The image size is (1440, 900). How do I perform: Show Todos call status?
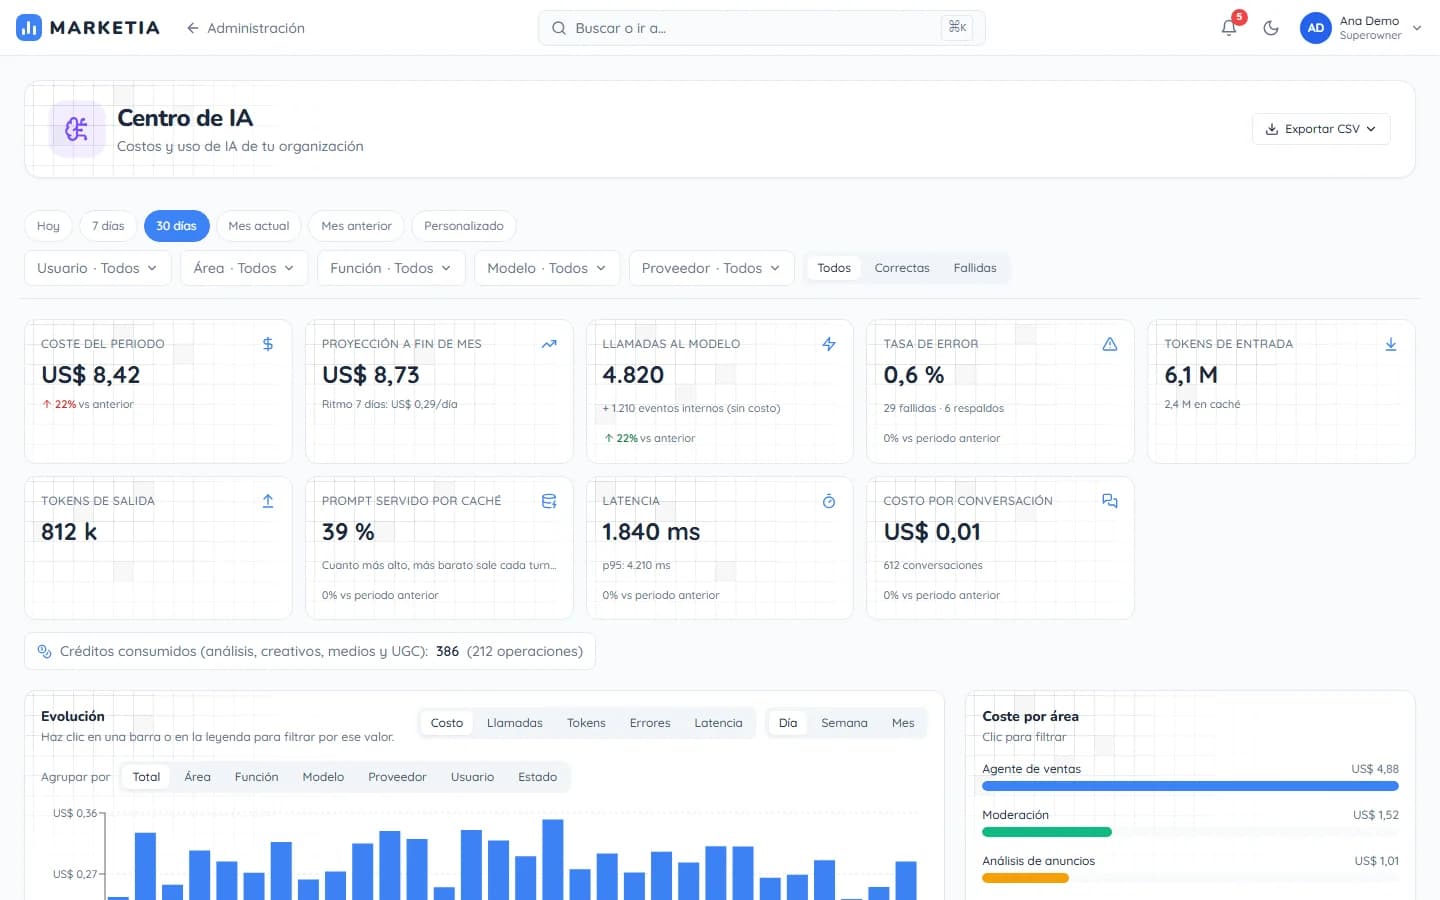click(834, 268)
